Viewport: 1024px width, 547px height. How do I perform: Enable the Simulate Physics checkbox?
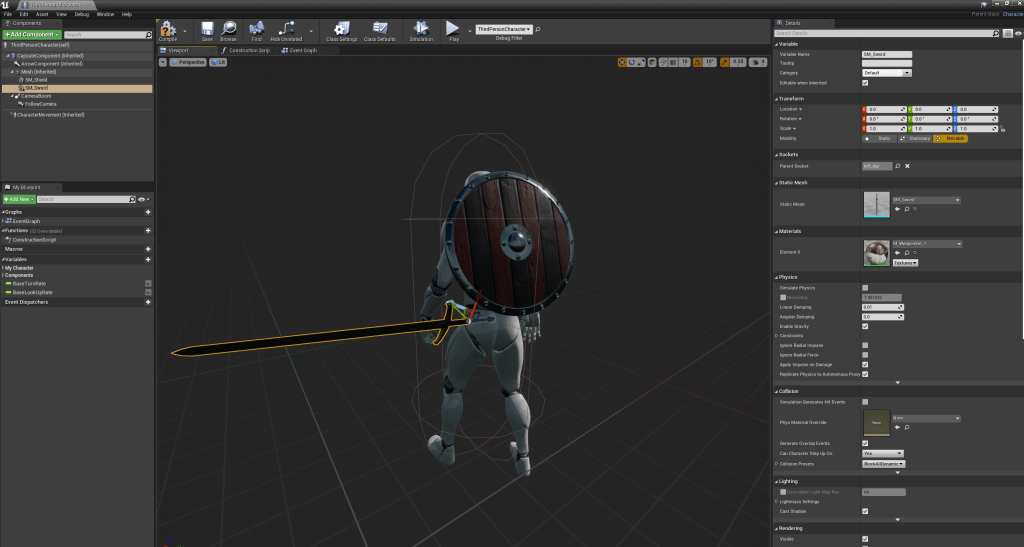pyautogui.click(x=865, y=287)
